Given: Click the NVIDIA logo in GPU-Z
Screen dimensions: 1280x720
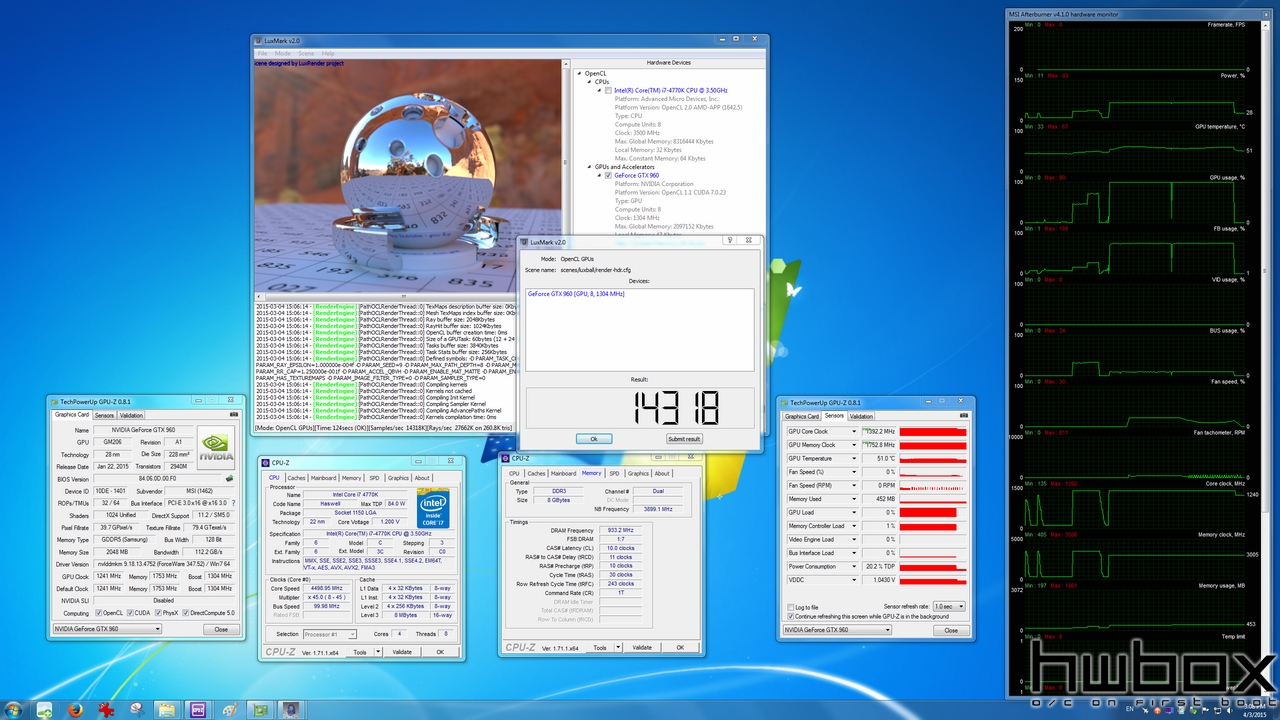Looking at the screenshot, I should [x=217, y=446].
